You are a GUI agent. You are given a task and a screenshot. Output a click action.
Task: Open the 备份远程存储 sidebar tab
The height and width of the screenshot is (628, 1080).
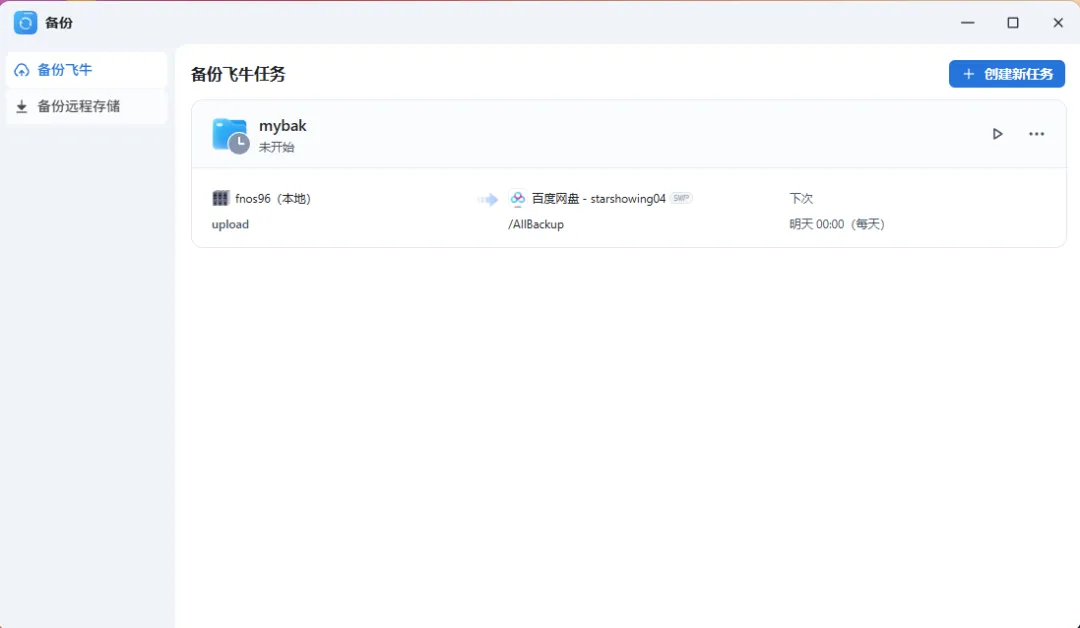click(86, 106)
